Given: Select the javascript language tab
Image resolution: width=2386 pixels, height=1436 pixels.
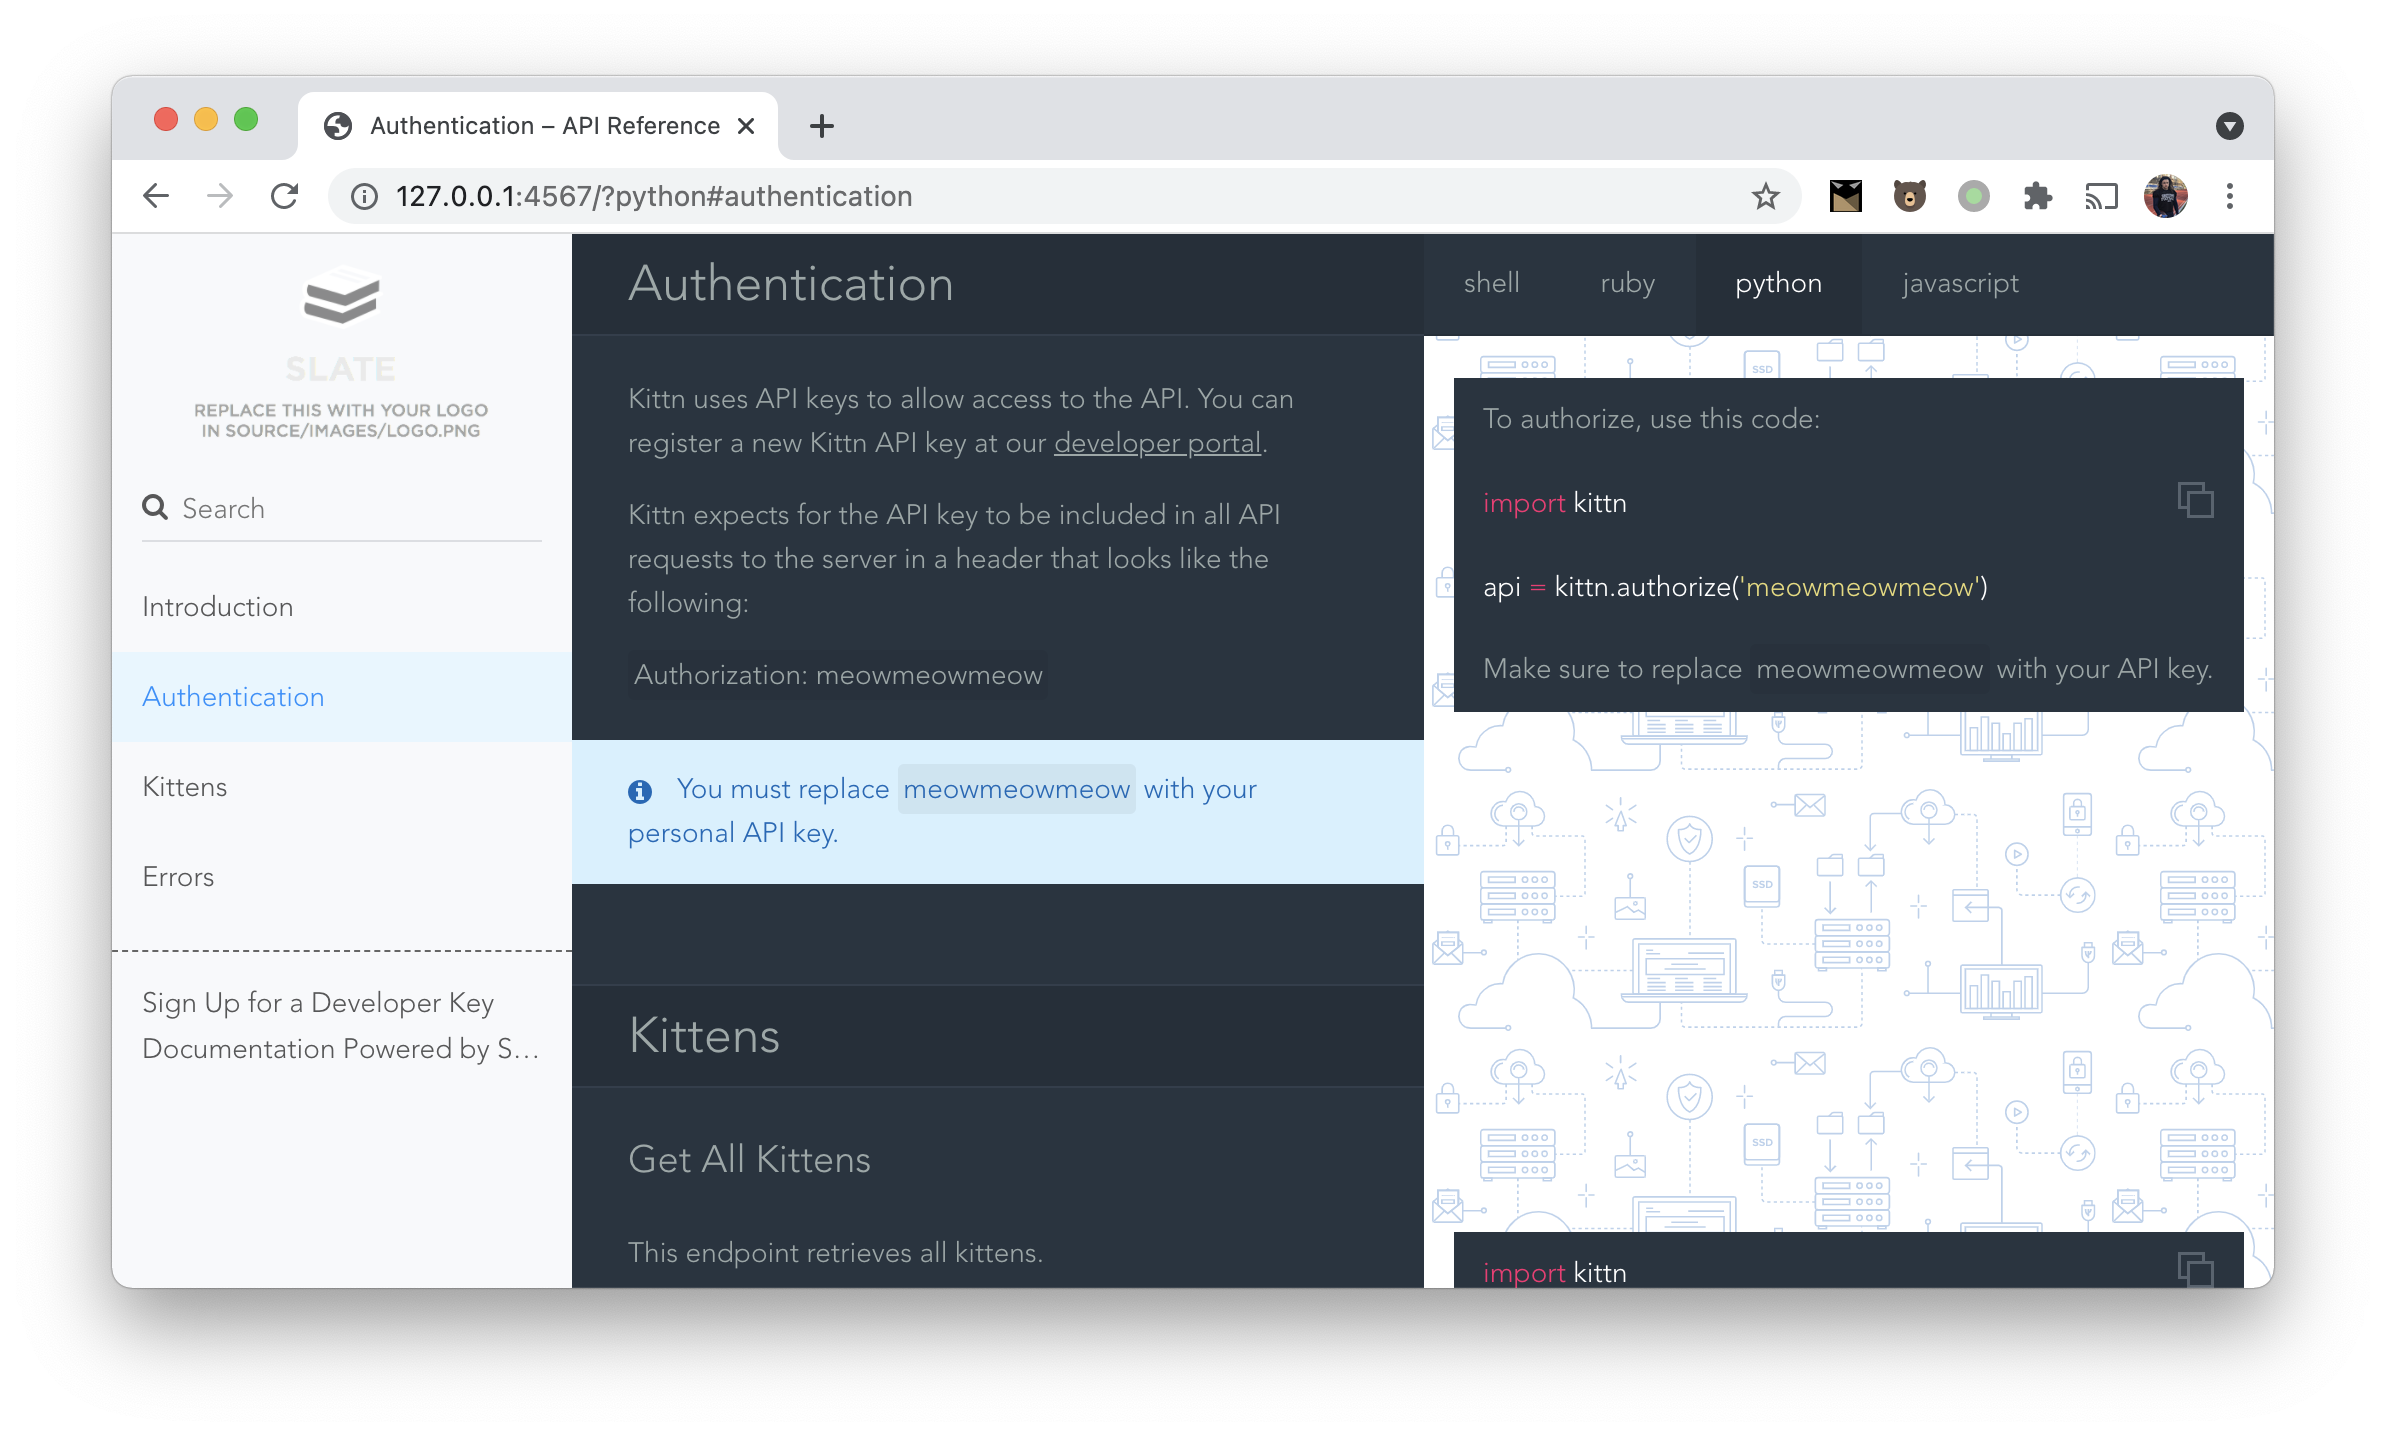Looking at the screenshot, I should [x=1960, y=283].
